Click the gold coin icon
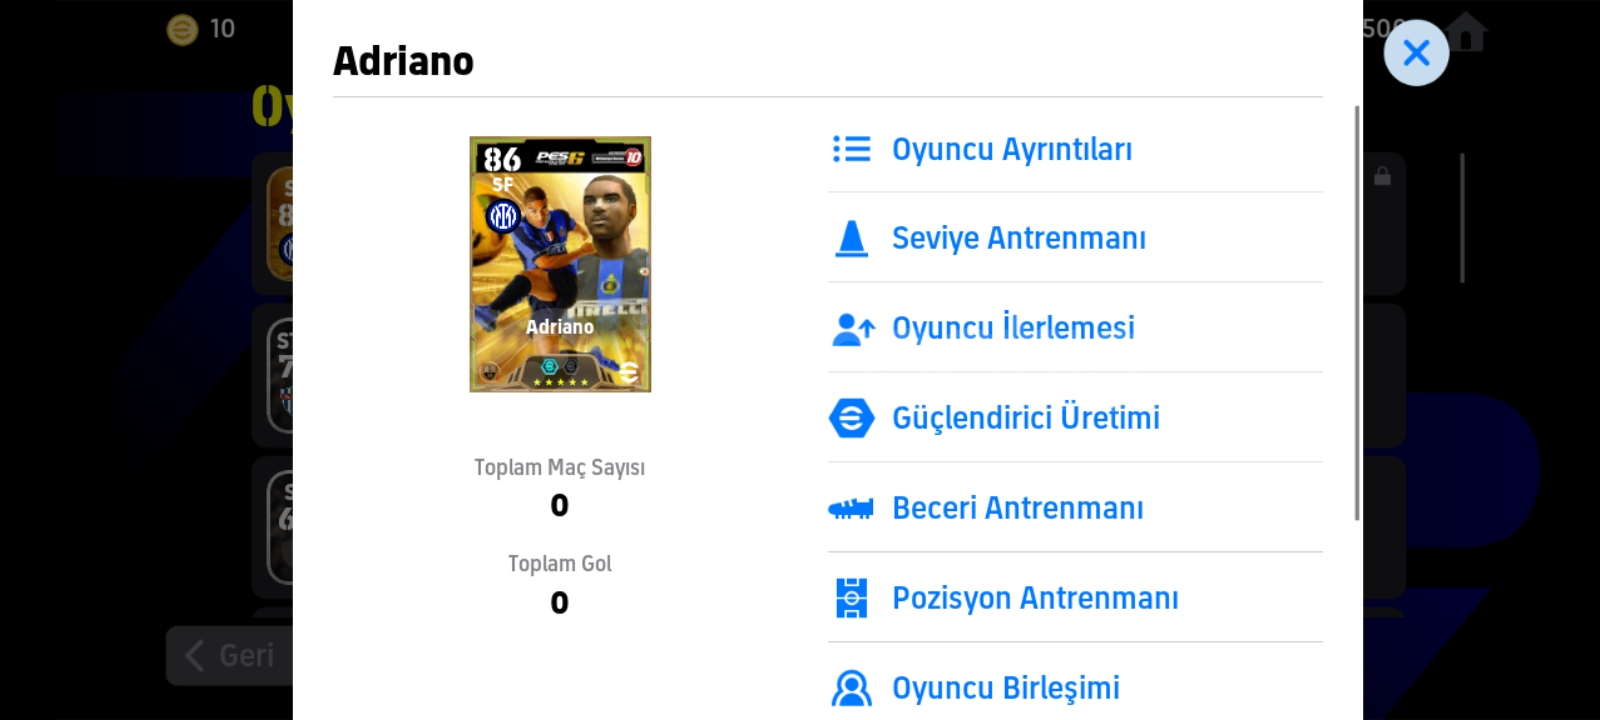1600x720 pixels. (182, 30)
